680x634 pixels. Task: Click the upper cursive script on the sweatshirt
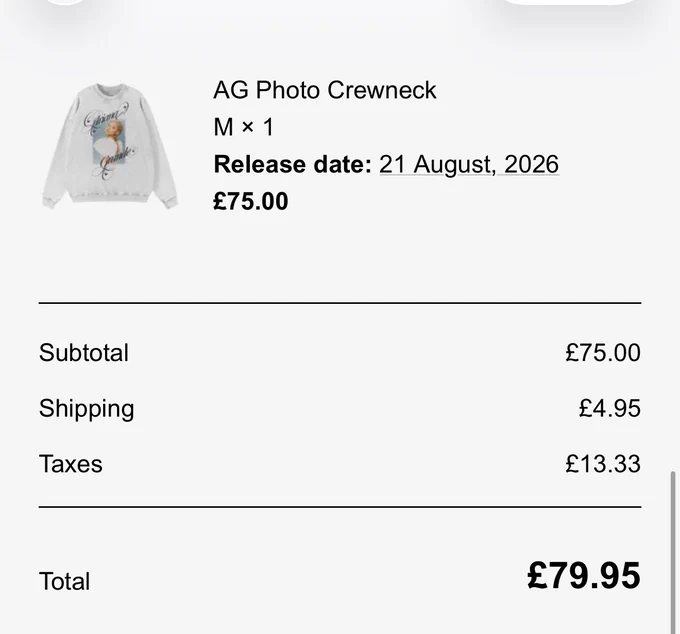click(x=106, y=116)
